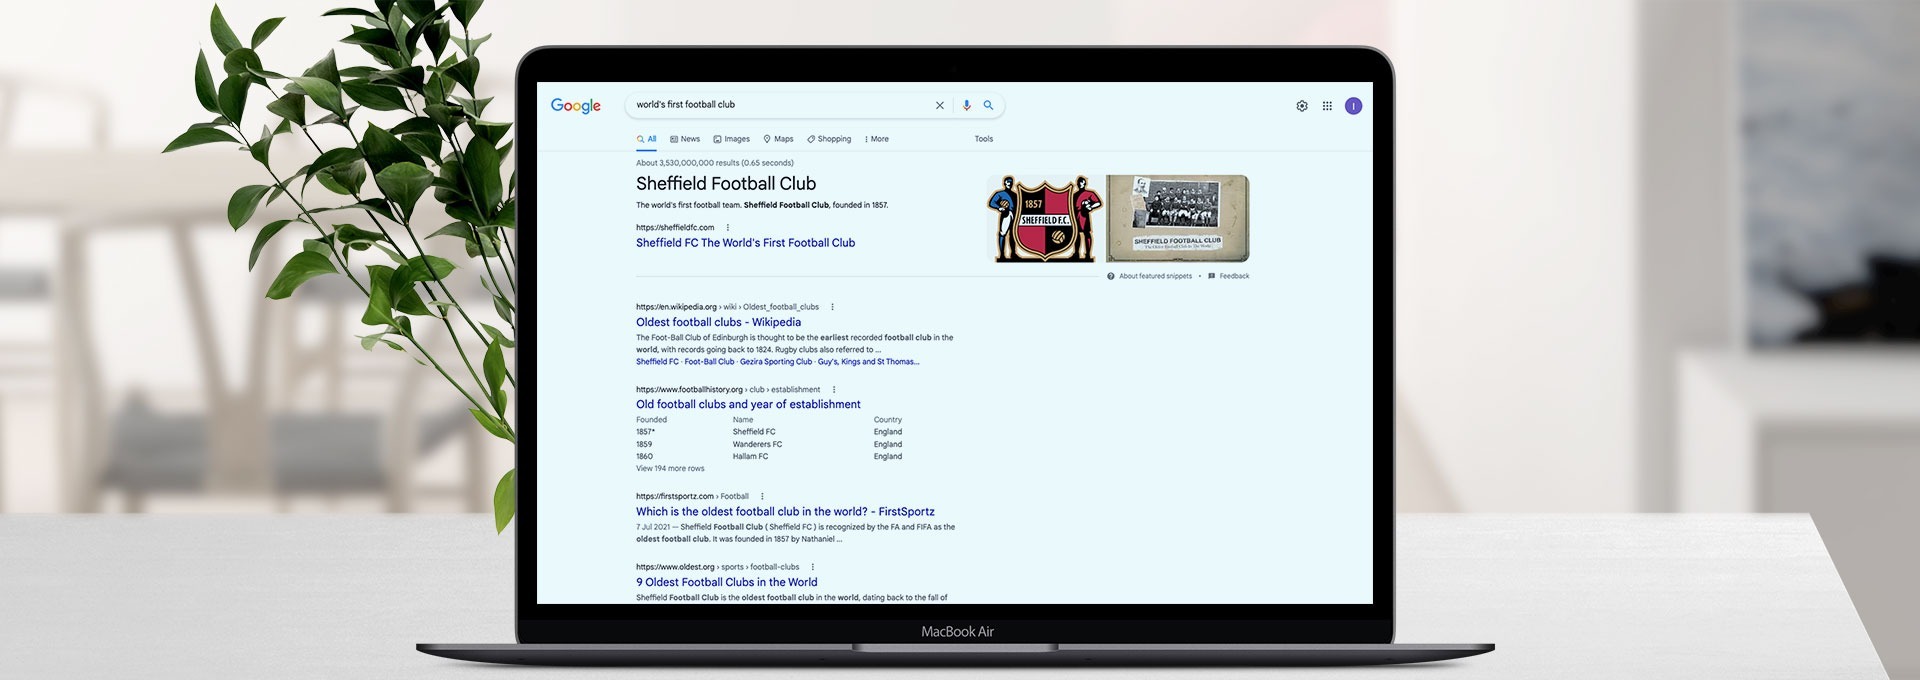This screenshot has height=680, width=1920.
Task: Open the three-dot menu beside firstsportz.com
Action: (762, 496)
